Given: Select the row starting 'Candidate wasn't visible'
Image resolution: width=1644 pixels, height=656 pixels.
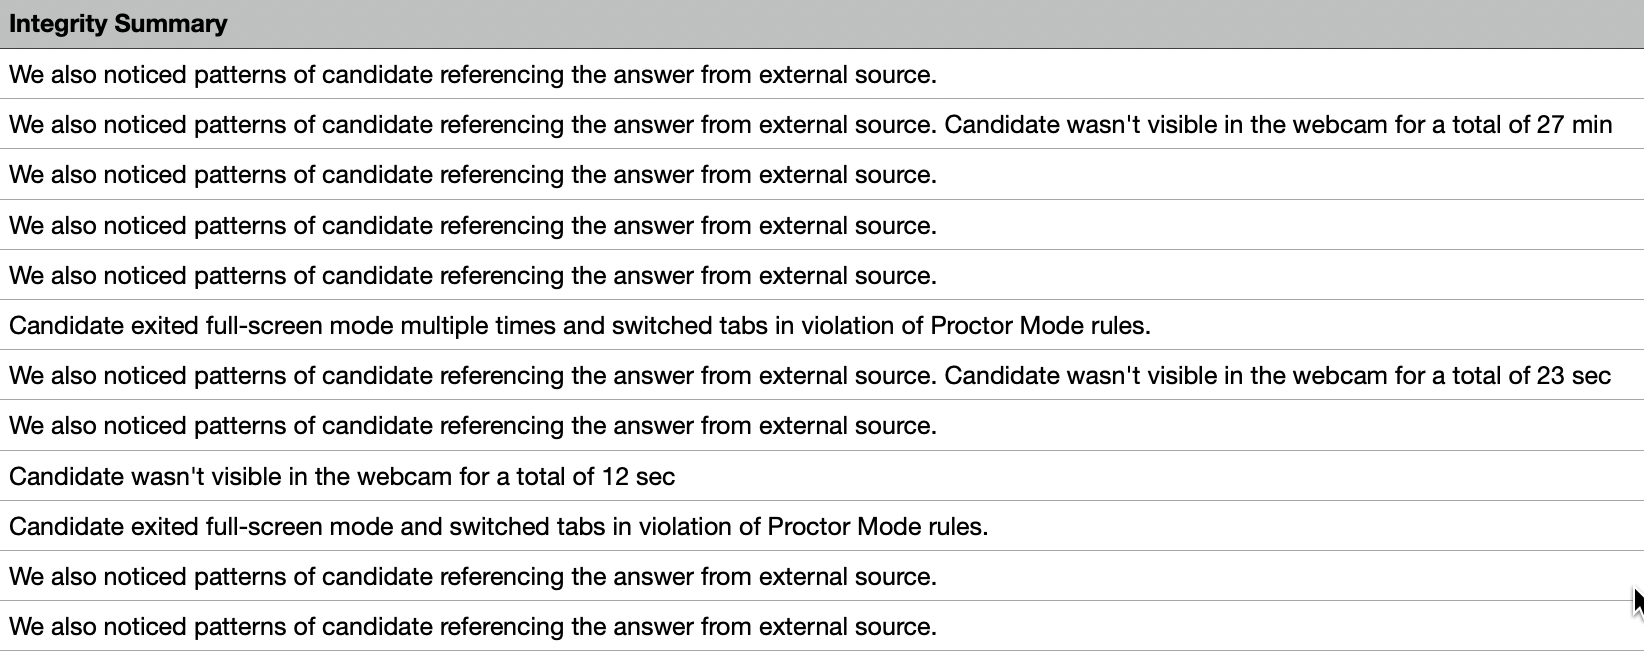Looking at the screenshot, I should click(342, 477).
